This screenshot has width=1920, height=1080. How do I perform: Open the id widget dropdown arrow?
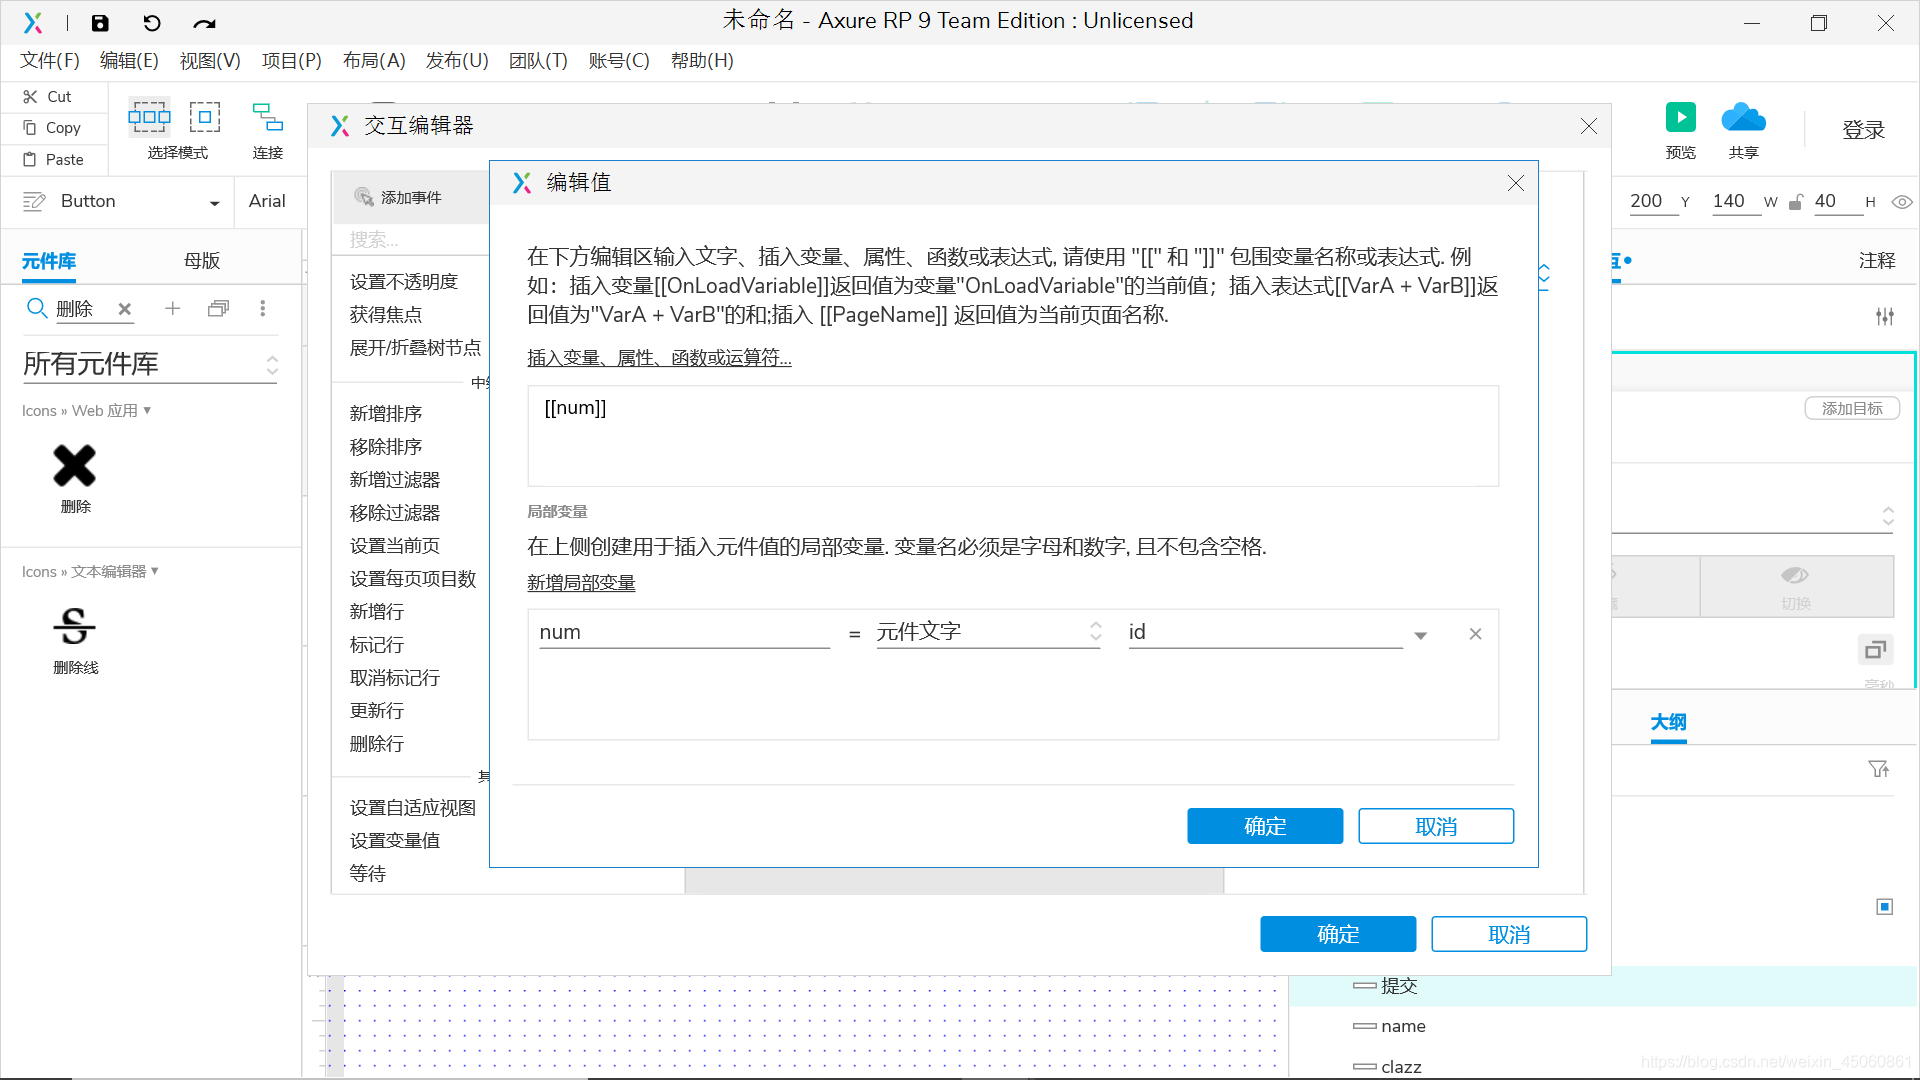(x=1420, y=635)
